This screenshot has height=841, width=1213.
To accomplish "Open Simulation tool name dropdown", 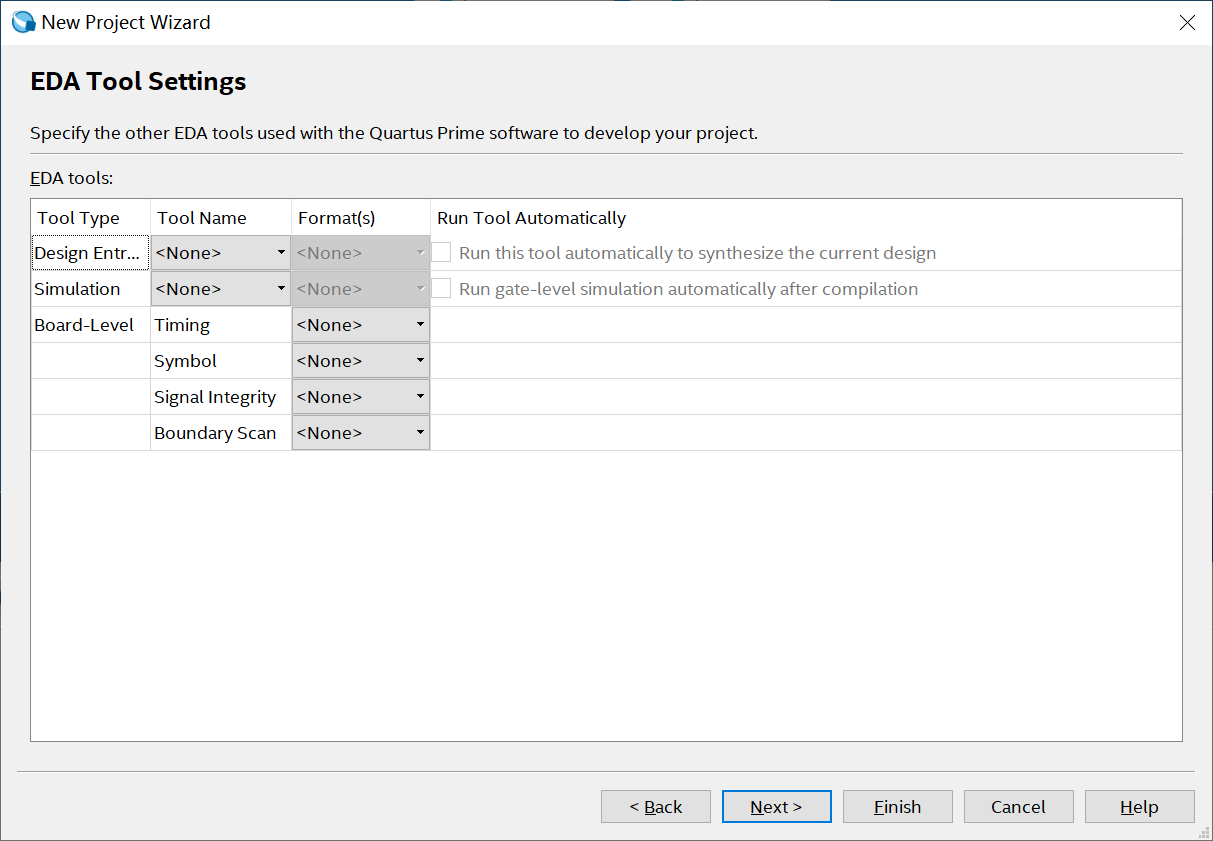I will (x=220, y=289).
